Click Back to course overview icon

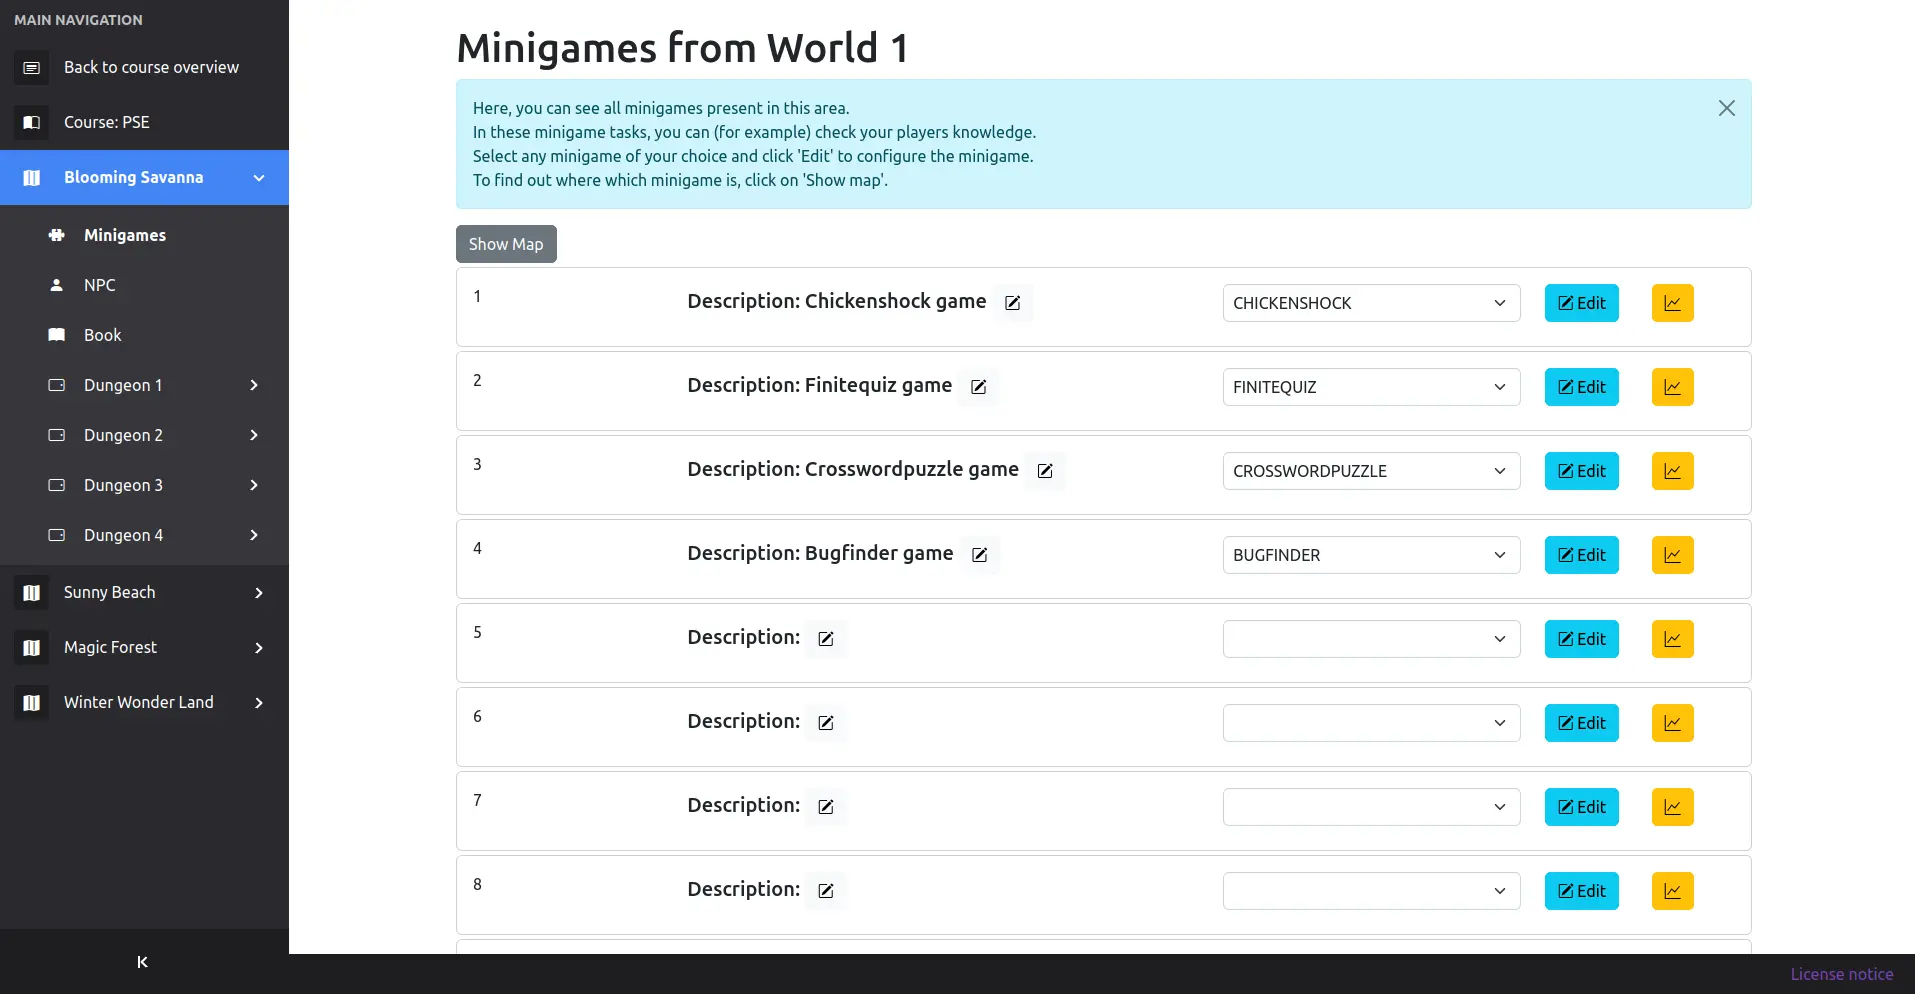point(31,68)
